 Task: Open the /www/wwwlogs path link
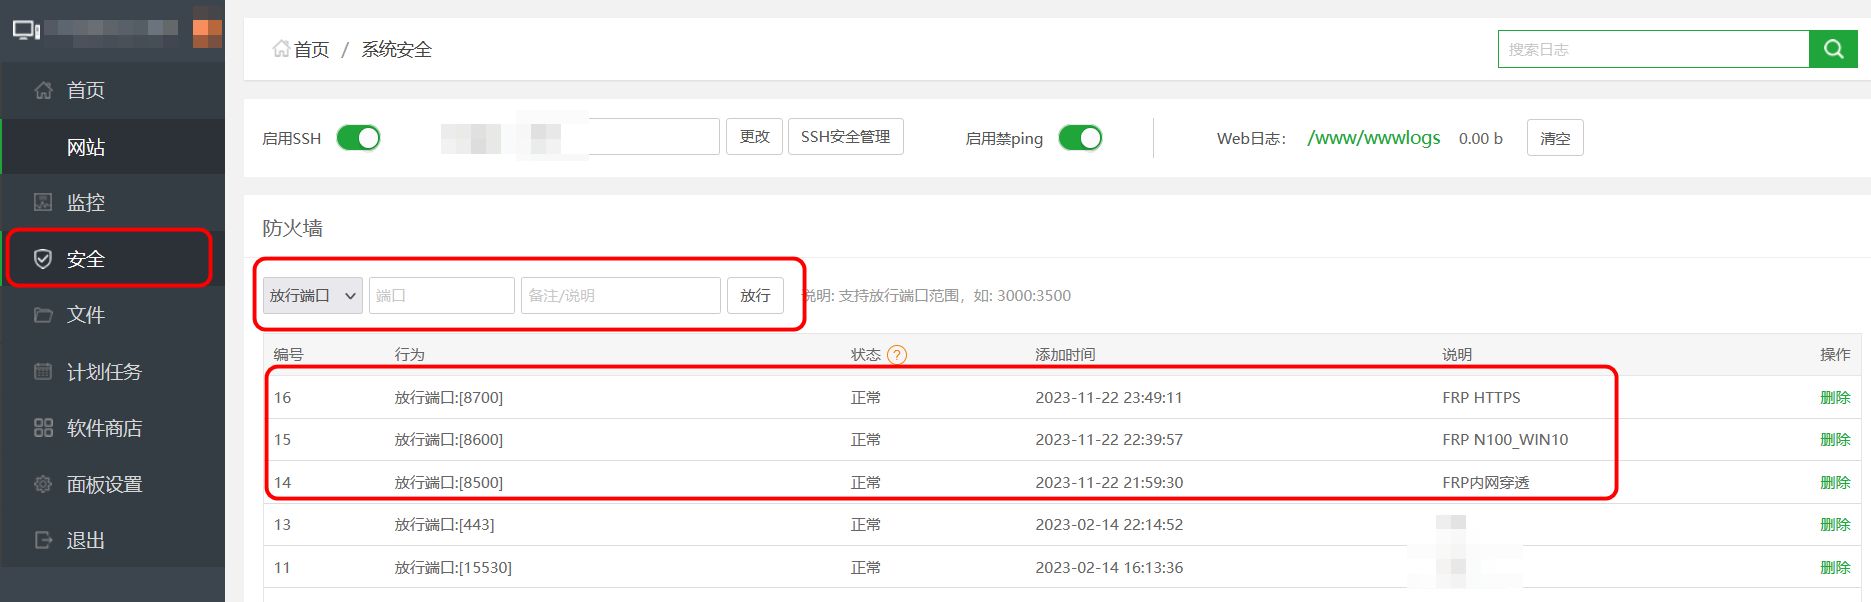1373,138
